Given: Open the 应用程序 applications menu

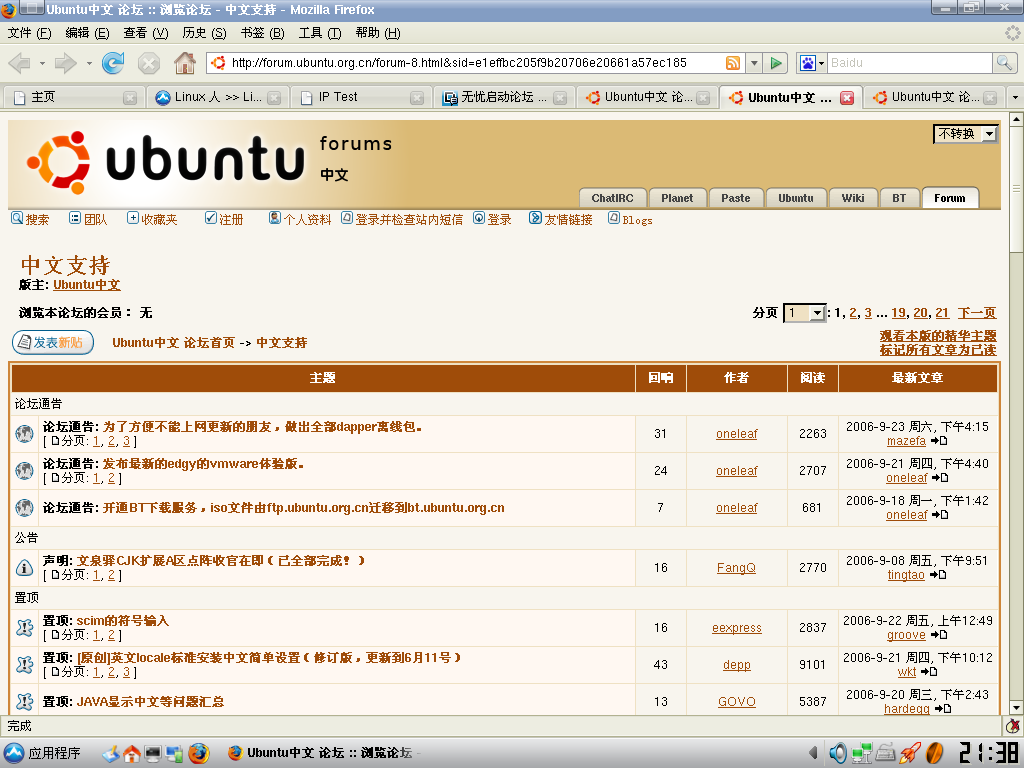Looking at the screenshot, I should point(42,753).
